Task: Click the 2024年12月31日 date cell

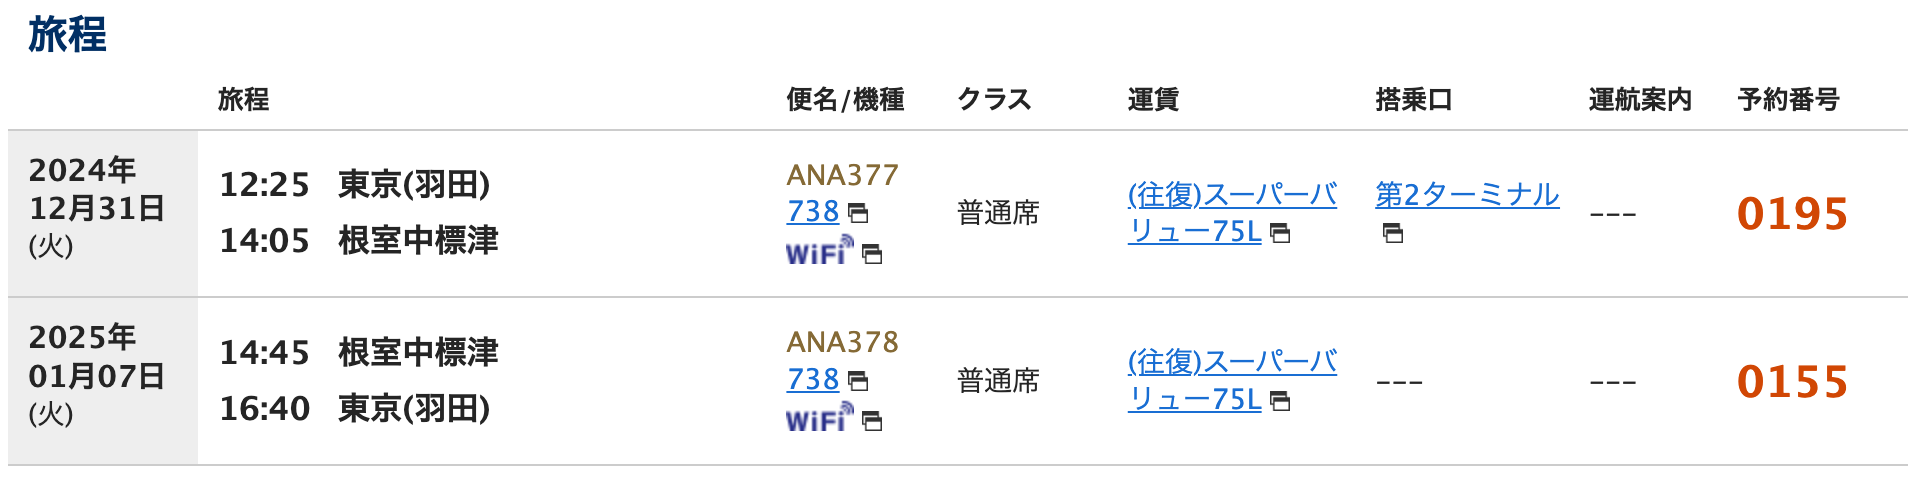Action: 96,208
